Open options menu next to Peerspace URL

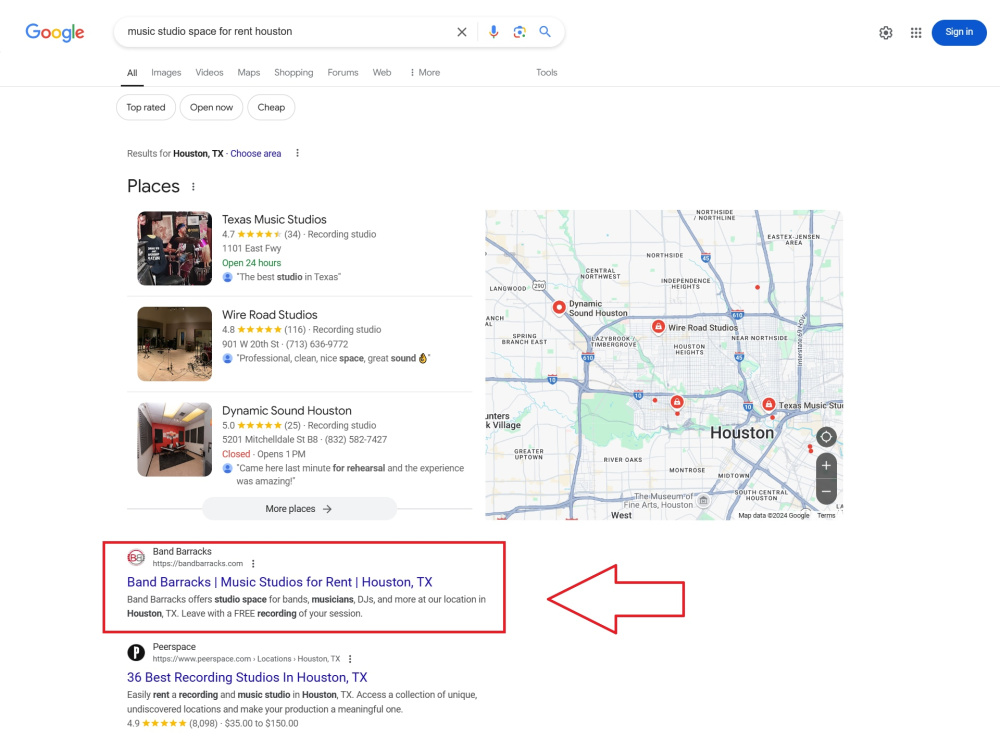pos(350,659)
